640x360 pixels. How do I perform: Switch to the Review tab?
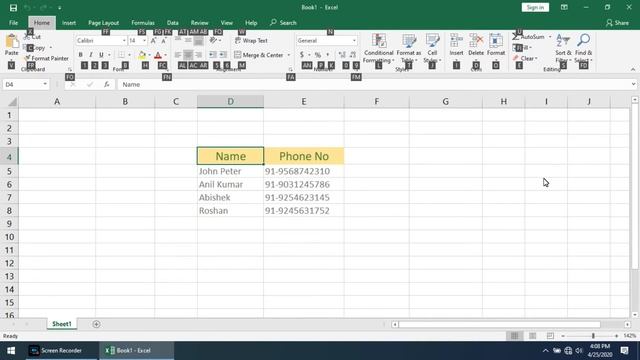[200, 23]
